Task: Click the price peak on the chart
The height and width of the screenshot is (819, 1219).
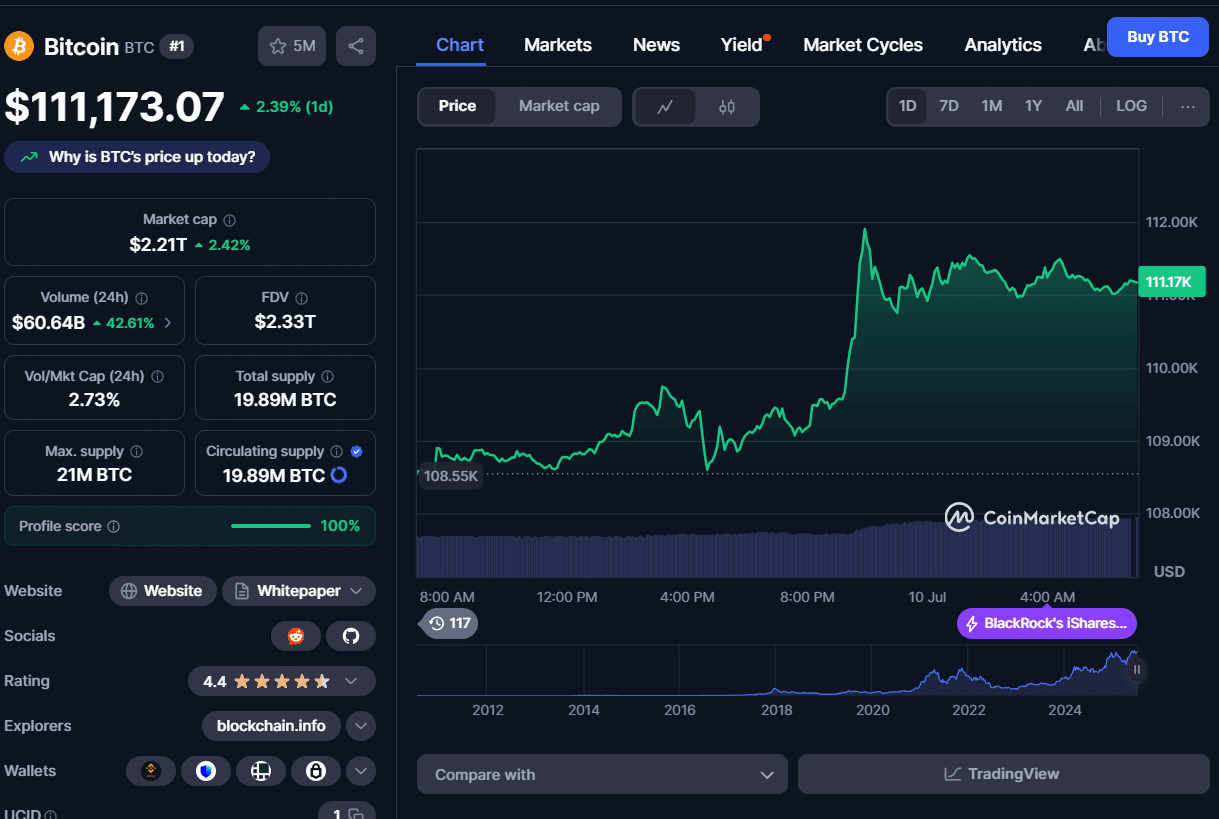Action: (864, 230)
